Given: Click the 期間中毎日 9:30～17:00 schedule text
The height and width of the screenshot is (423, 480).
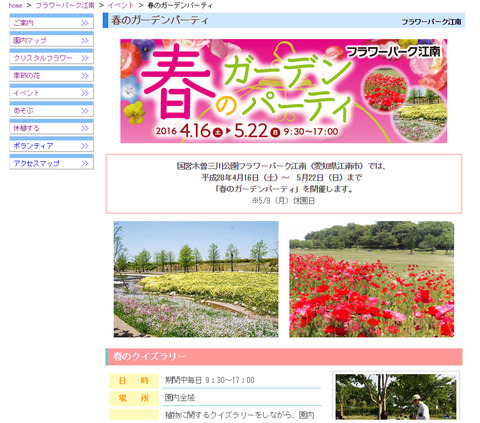Looking at the screenshot, I should [x=209, y=380].
